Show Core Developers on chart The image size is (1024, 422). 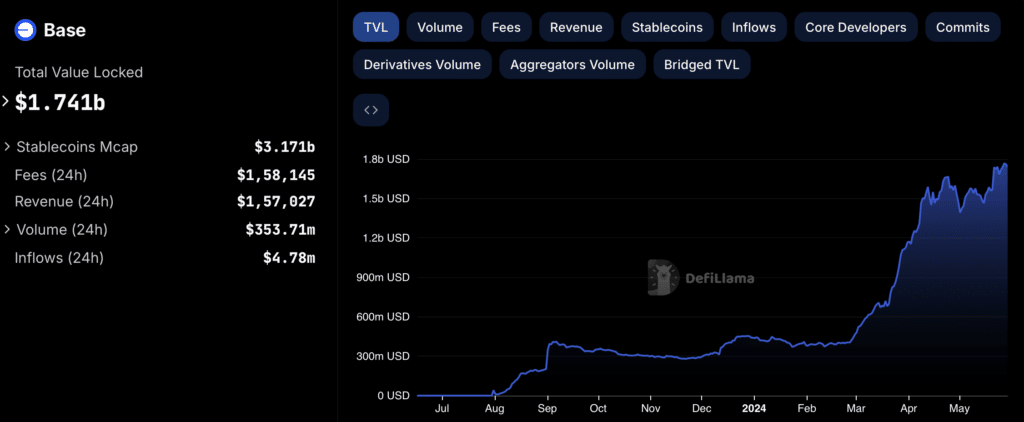coord(856,27)
